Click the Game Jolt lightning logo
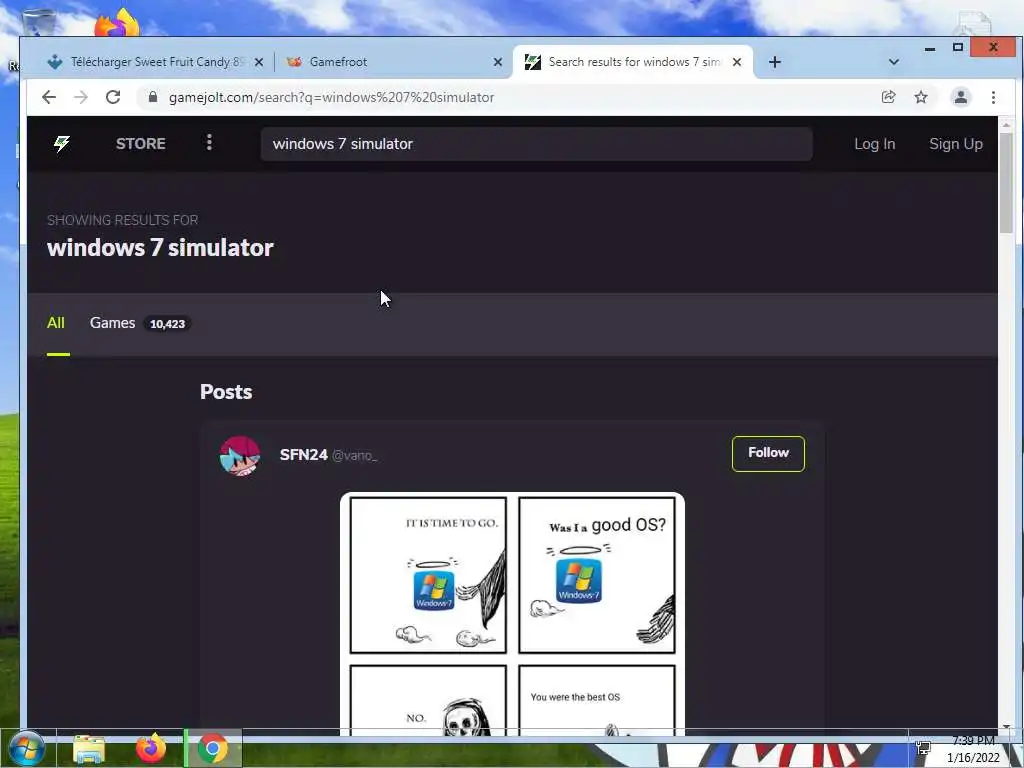Screen dimensions: 1024x768 [x=61, y=144]
